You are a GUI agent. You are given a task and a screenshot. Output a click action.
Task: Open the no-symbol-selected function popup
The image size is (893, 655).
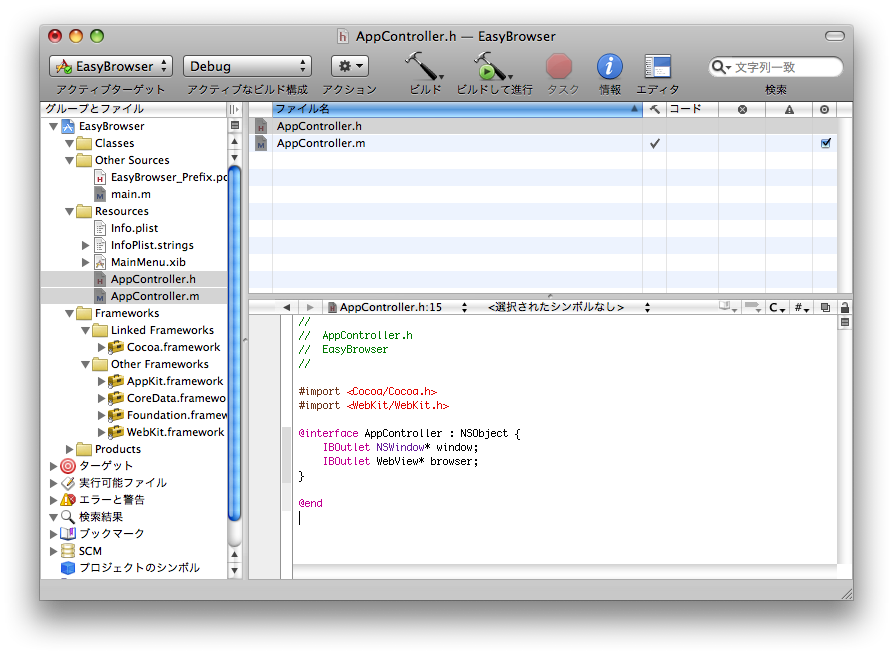pyautogui.click(x=568, y=308)
